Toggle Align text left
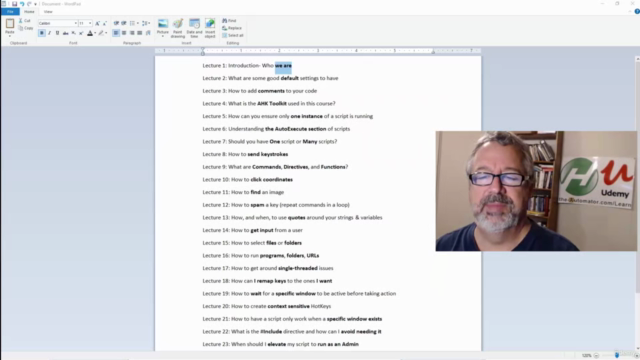Screen dimensions: 640x360 click(116, 33)
